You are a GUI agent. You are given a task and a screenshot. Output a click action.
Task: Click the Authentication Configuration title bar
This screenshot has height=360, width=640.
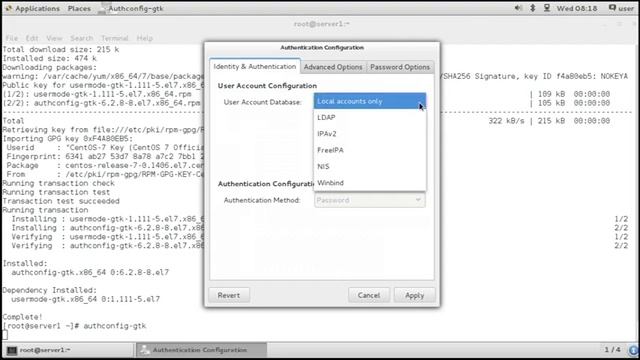(322, 48)
